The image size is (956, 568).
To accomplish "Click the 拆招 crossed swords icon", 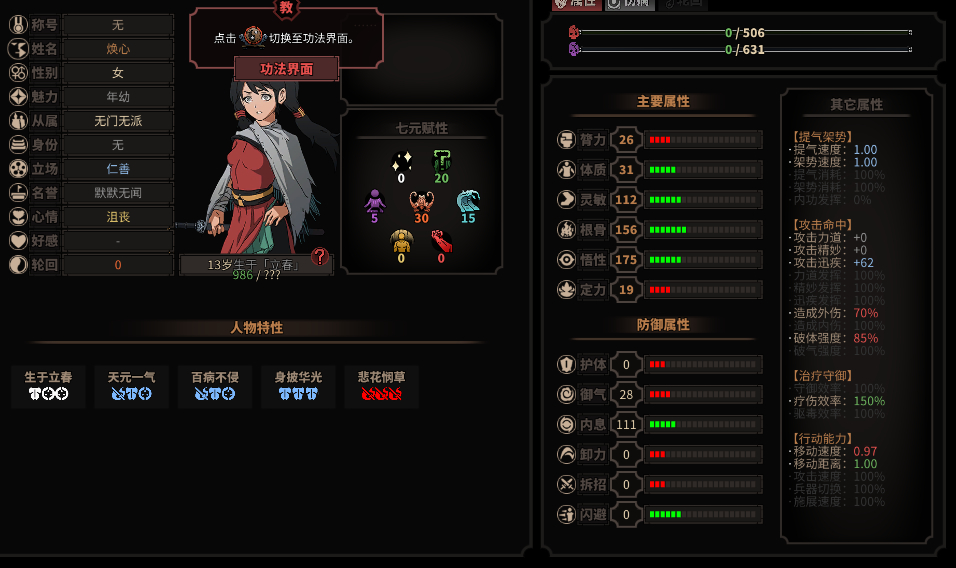I will (x=566, y=485).
